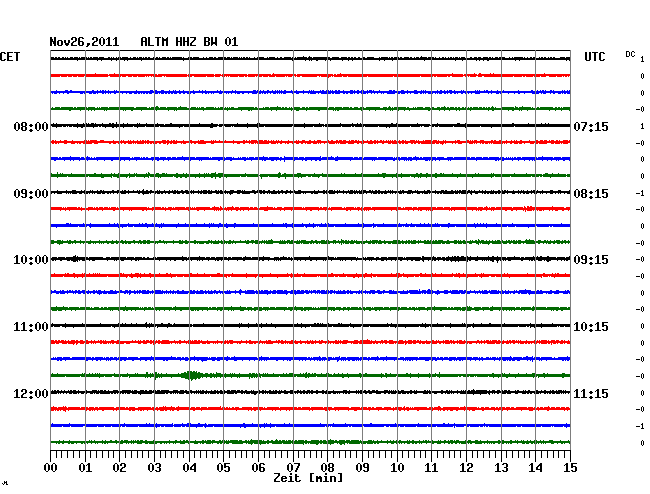The width and height of the screenshot is (650, 494).
Task: Click the 07:15 UTC time label
Action: 591,127
